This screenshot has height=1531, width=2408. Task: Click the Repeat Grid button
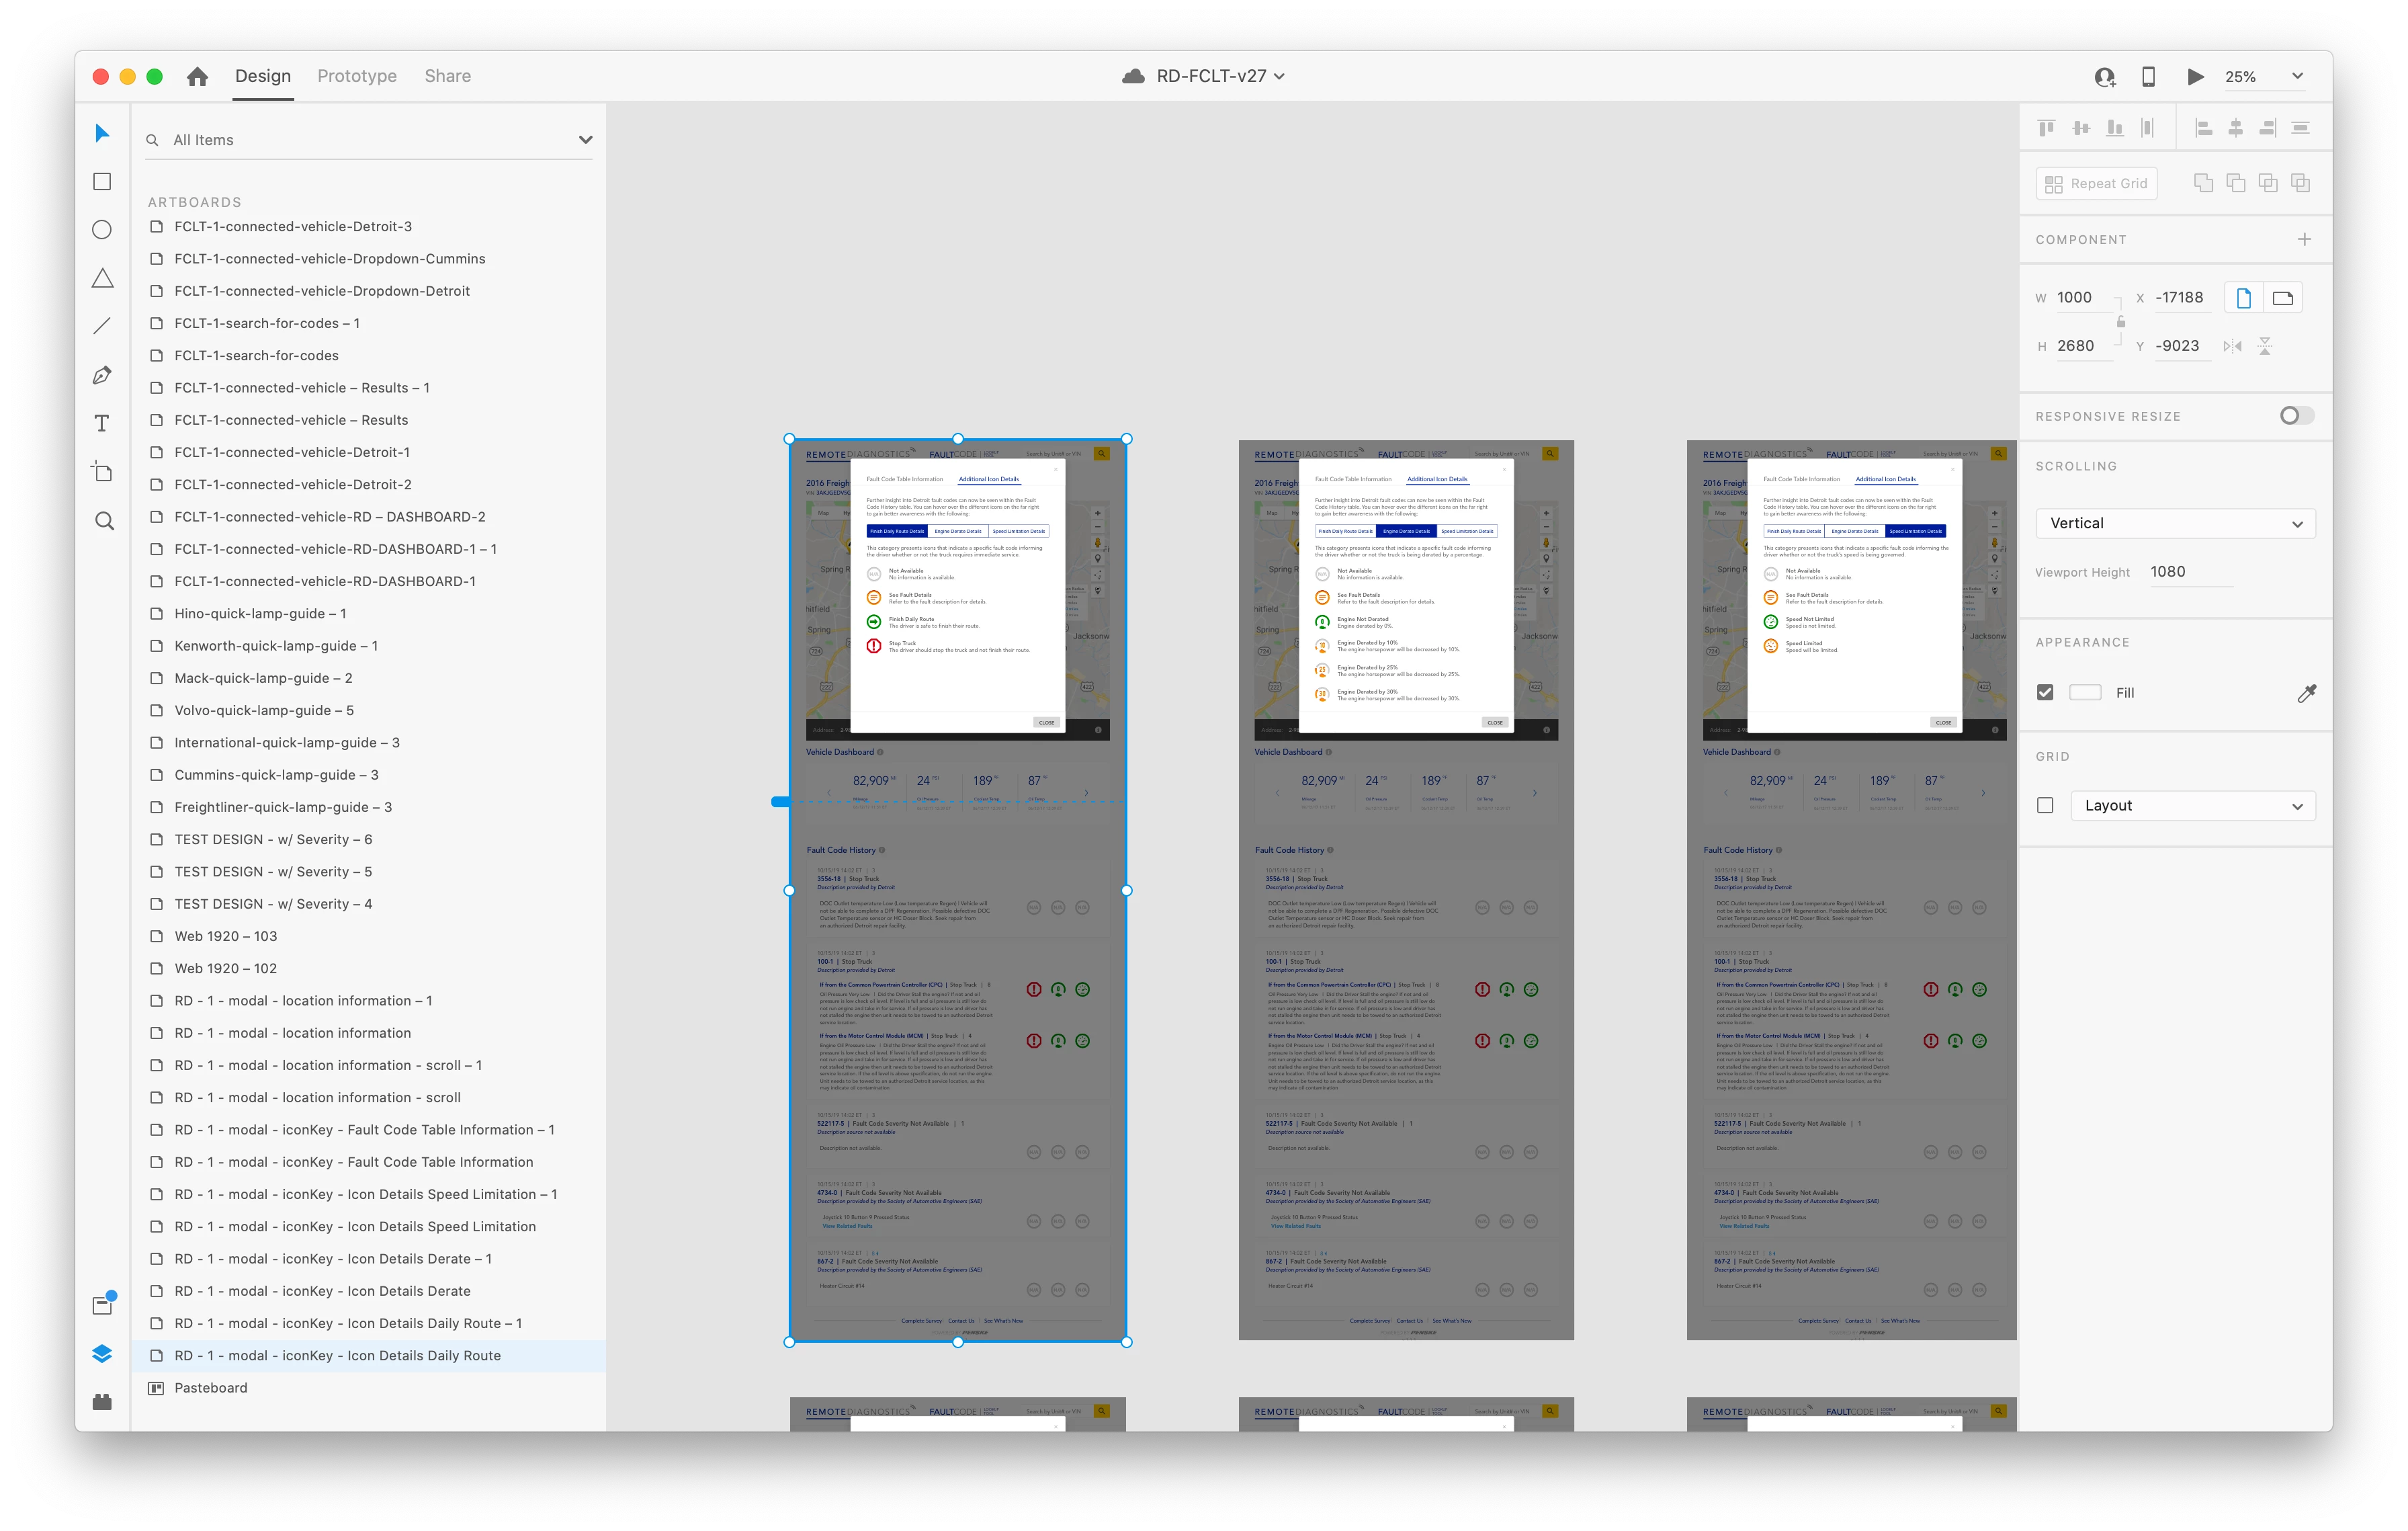click(x=2096, y=184)
